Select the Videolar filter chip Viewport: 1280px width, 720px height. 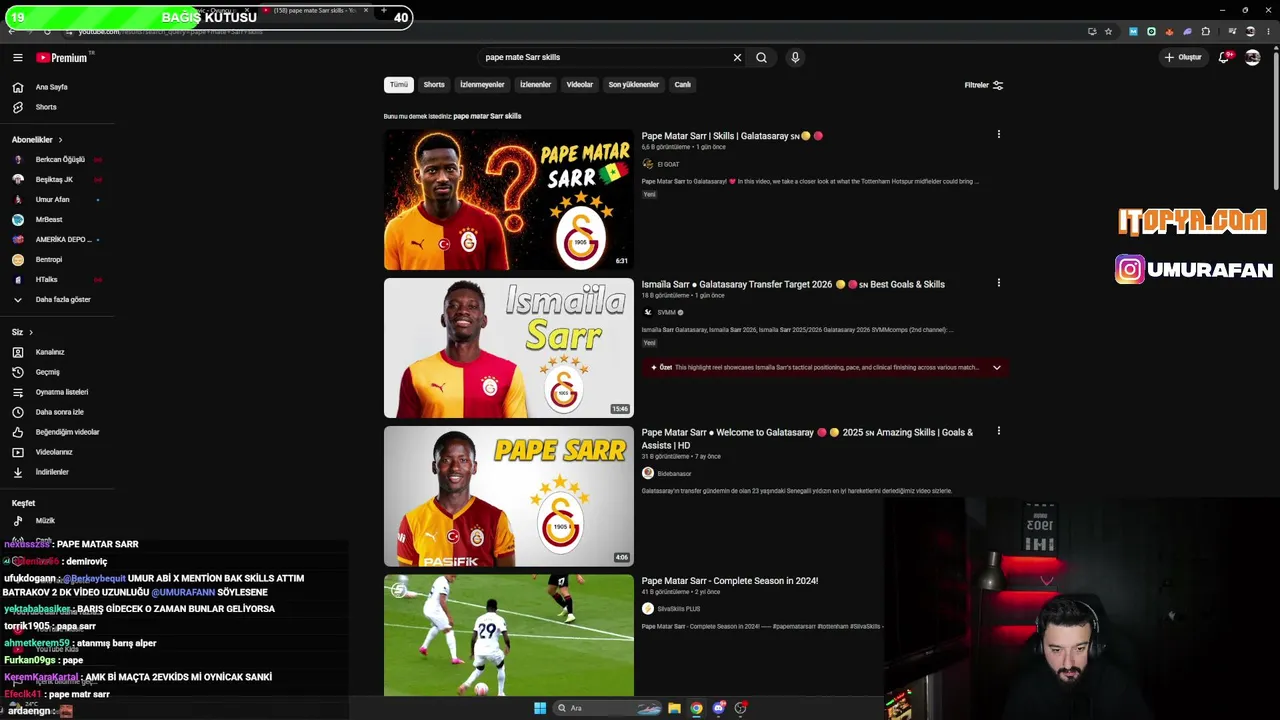point(580,85)
